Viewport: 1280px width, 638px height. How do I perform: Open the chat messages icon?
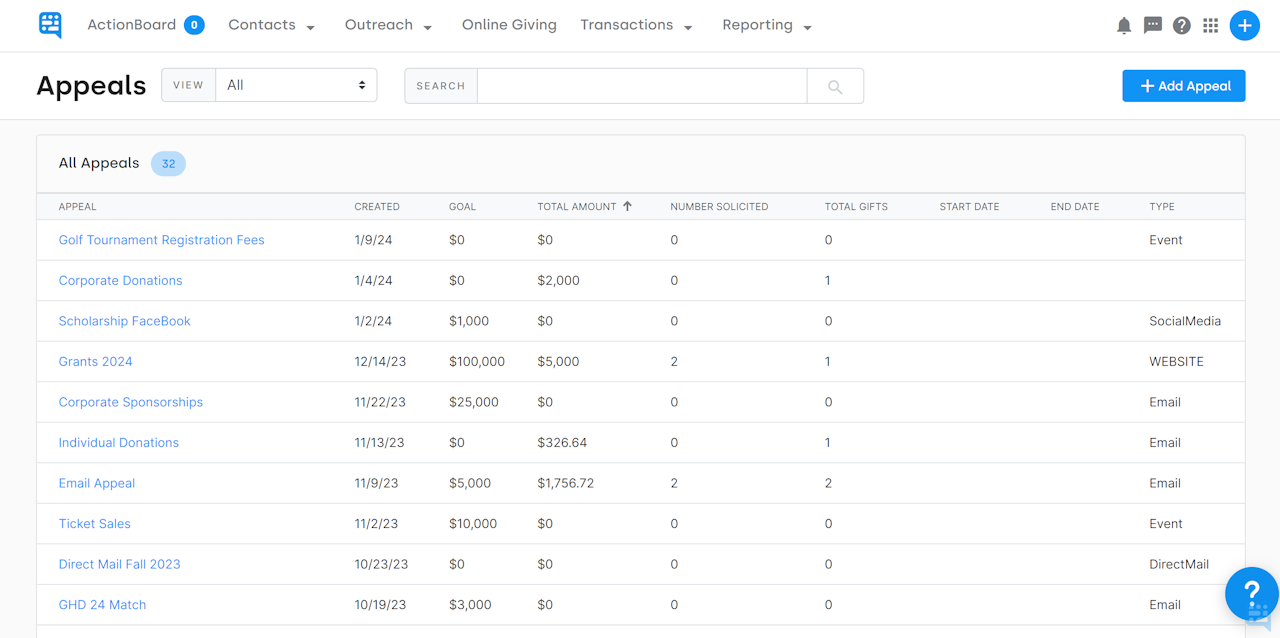[1153, 26]
